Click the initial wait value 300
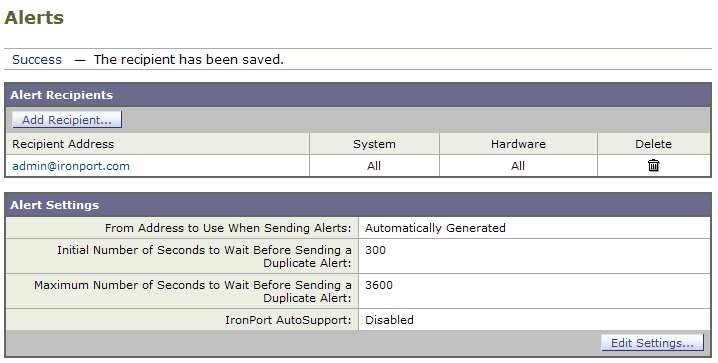718x363 pixels. 375,250
